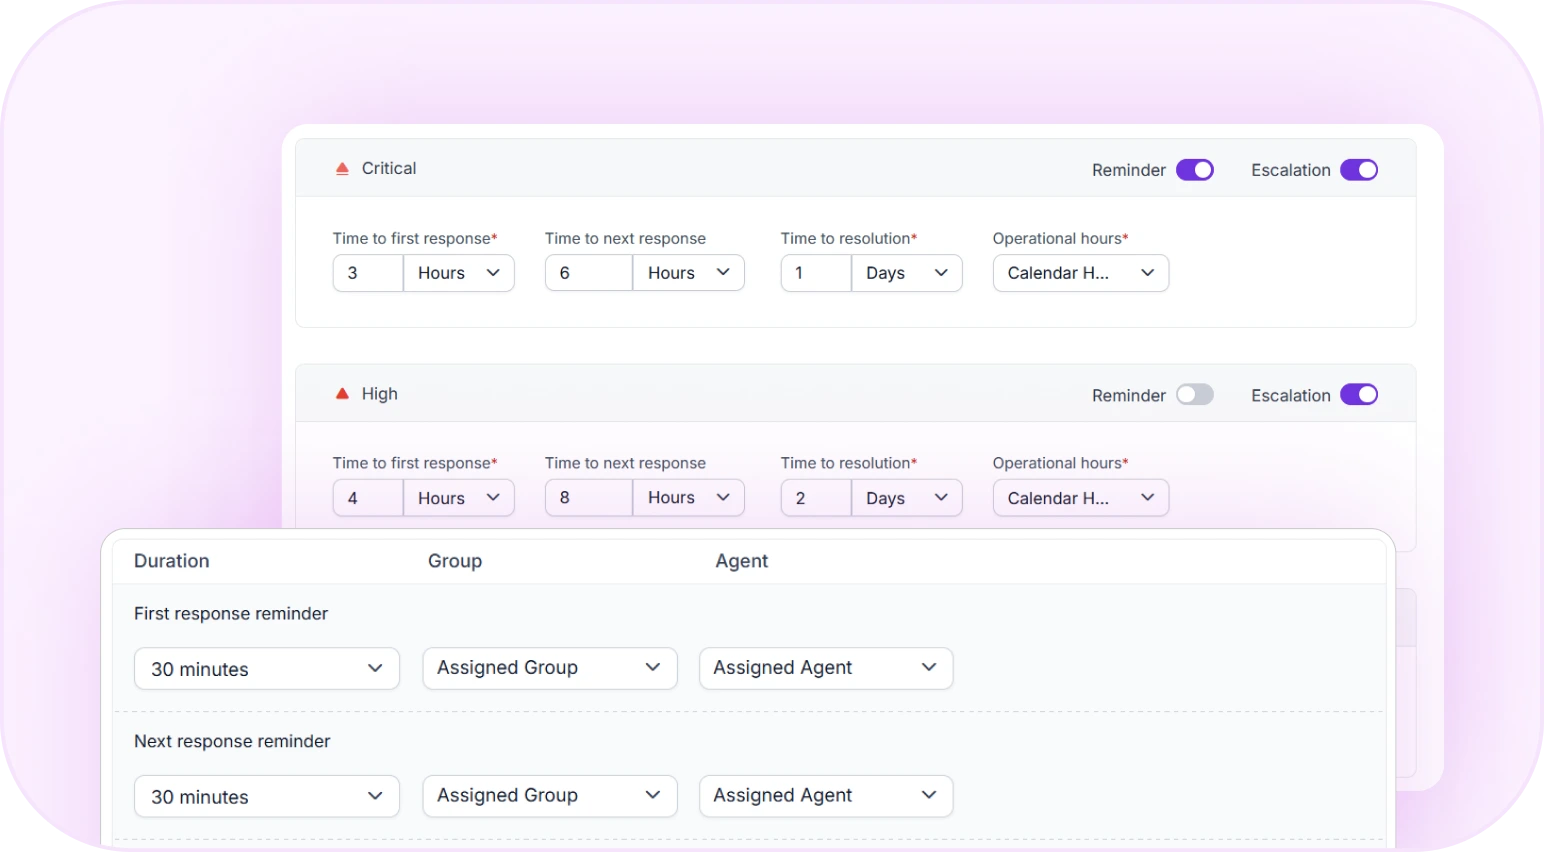
Task: Open First response reminder 30 minutes dropdown
Action: (267, 669)
